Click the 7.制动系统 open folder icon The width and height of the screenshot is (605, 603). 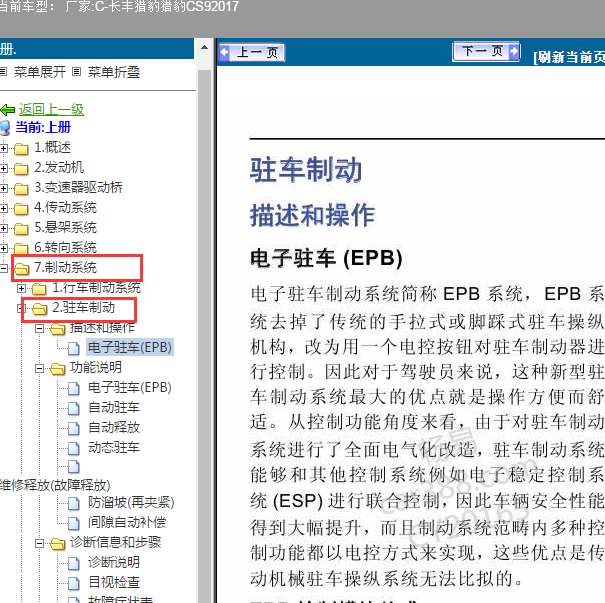(x=22, y=269)
